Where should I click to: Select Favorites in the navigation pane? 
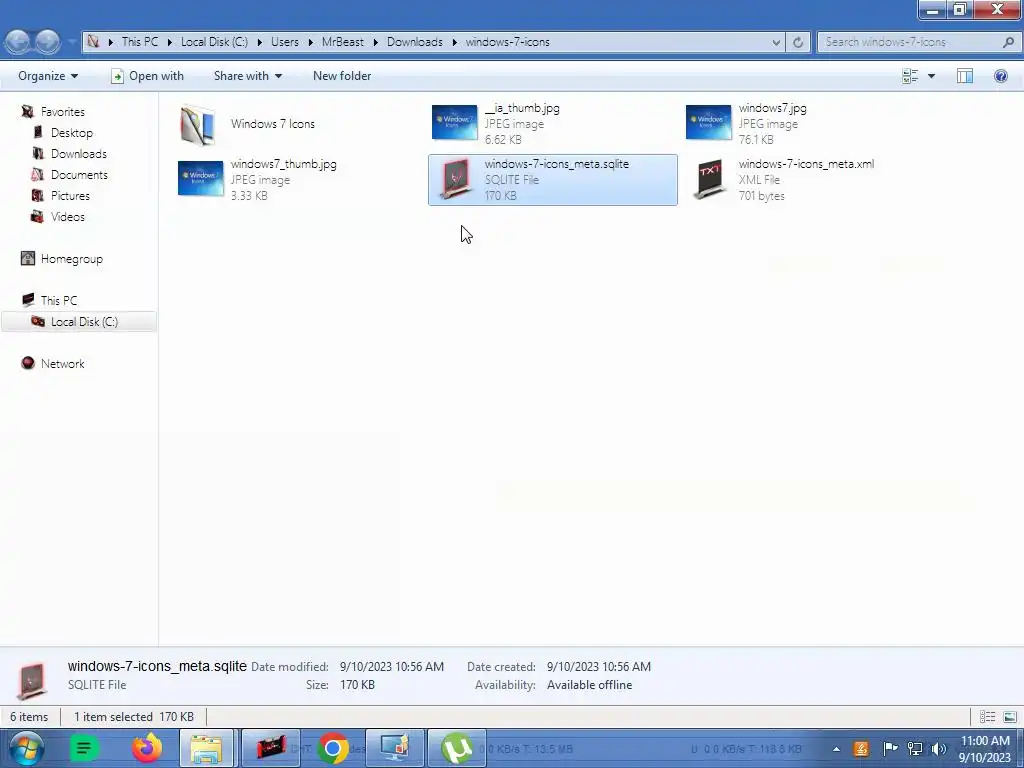(62, 112)
